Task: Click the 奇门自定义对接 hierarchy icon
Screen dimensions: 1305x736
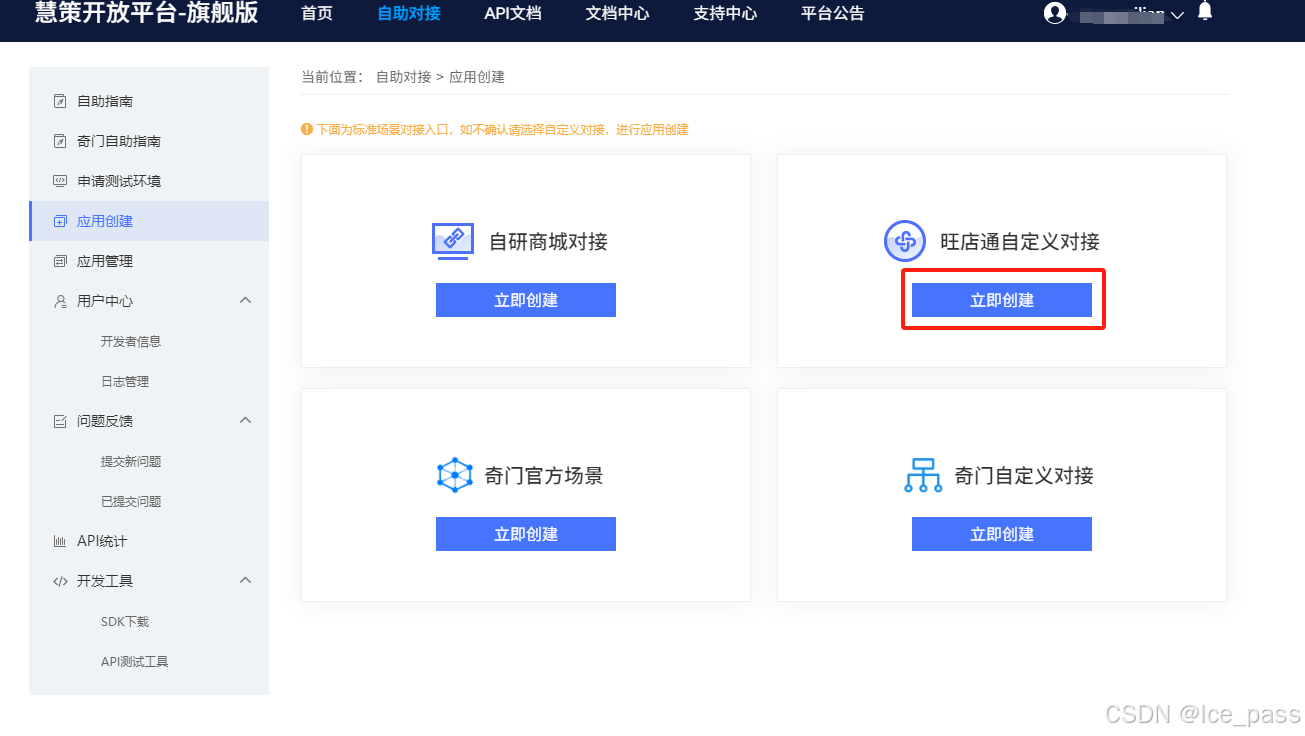Action: tap(923, 475)
